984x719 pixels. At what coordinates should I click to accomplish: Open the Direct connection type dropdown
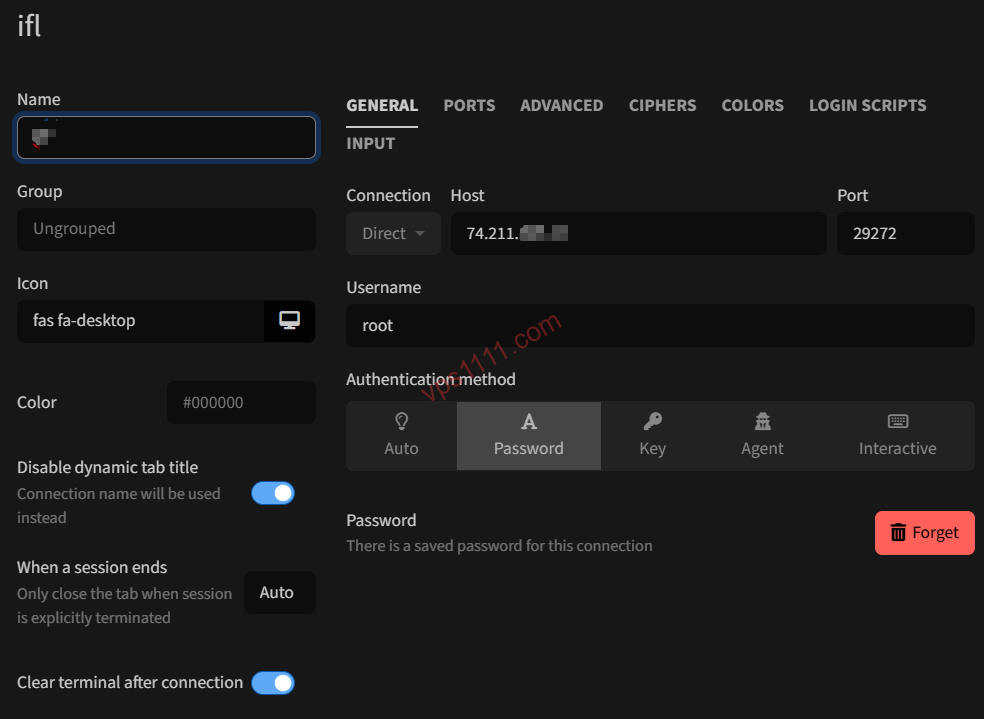coord(393,233)
